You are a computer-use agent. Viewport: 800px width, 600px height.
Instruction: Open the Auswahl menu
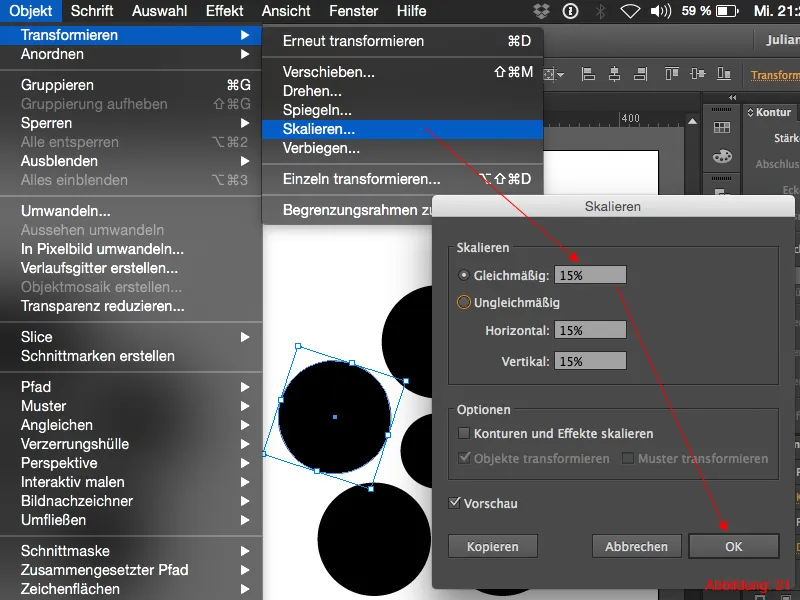159,11
